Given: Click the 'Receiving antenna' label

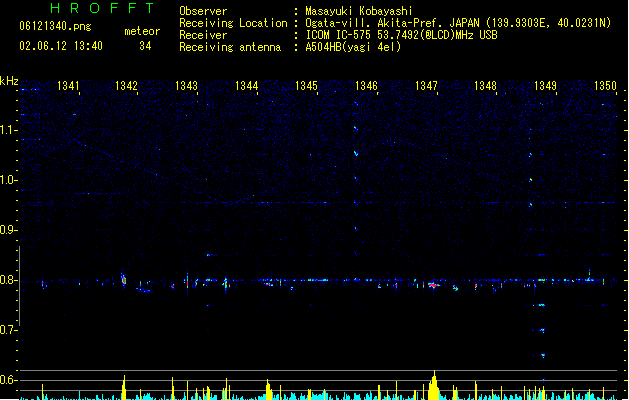Looking at the screenshot, I should coord(230,47).
